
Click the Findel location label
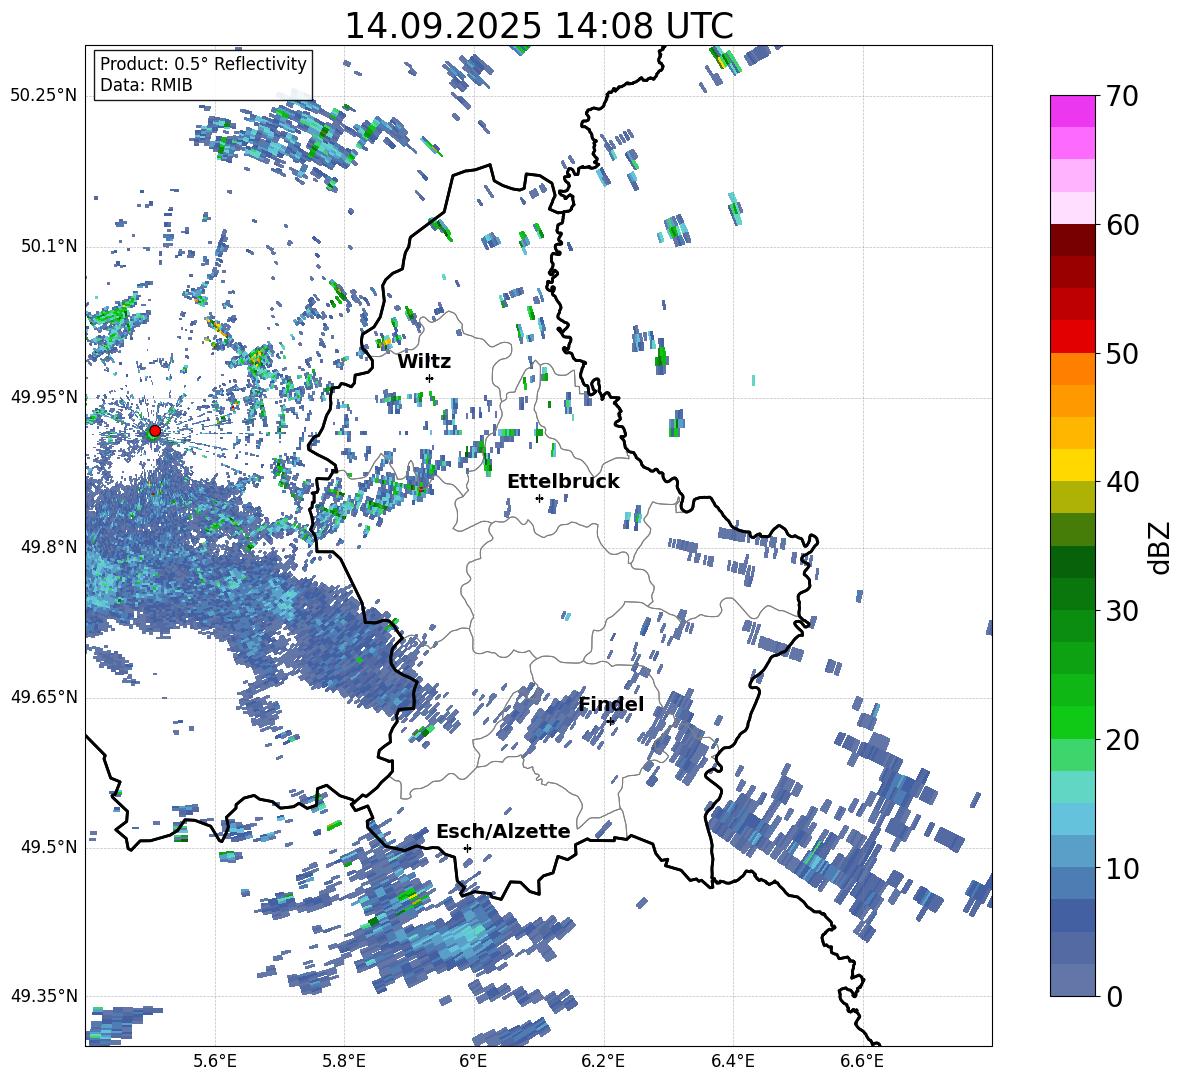tap(611, 704)
